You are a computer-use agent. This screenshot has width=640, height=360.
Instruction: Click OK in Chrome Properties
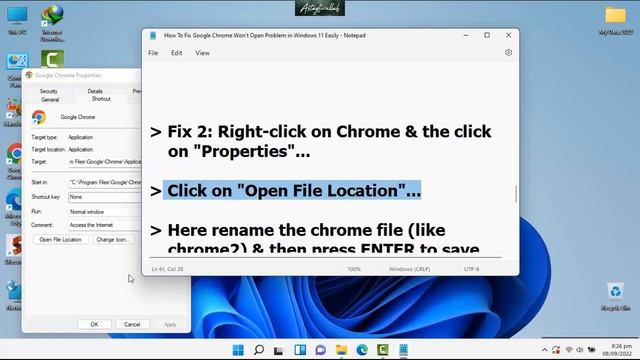pyautogui.click(x=94, y=324)
